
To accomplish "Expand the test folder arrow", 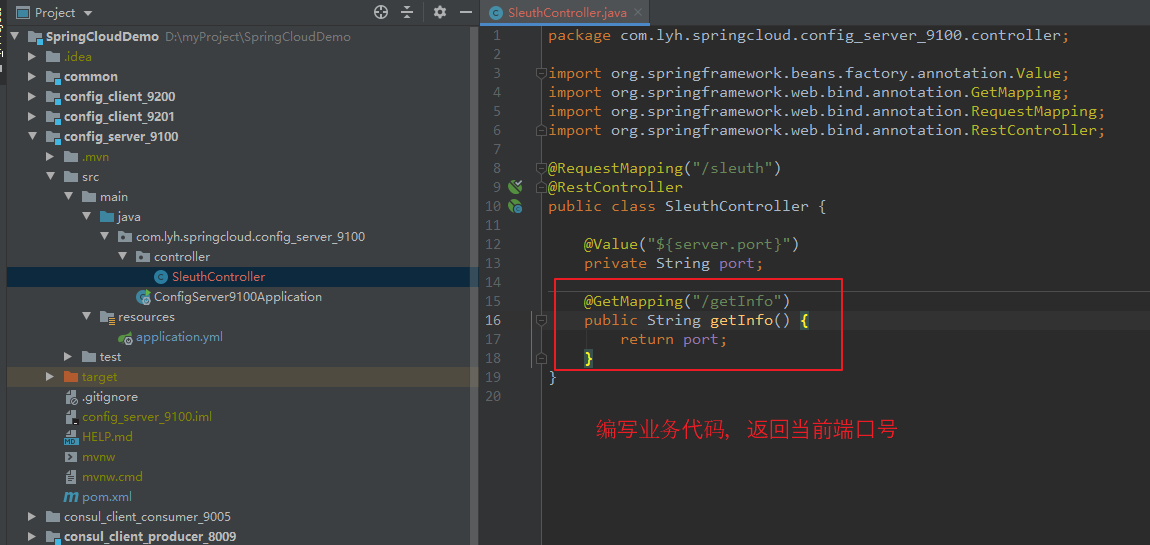I will coord(68,356).
